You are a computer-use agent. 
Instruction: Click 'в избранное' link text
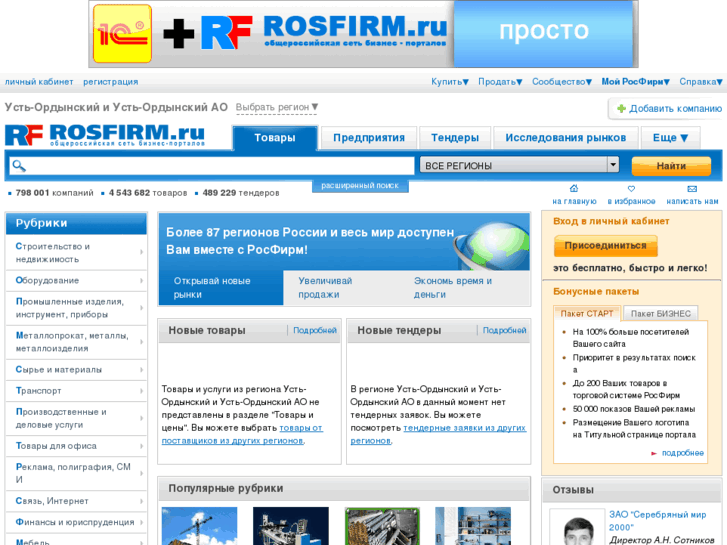[x=631, y=201]
